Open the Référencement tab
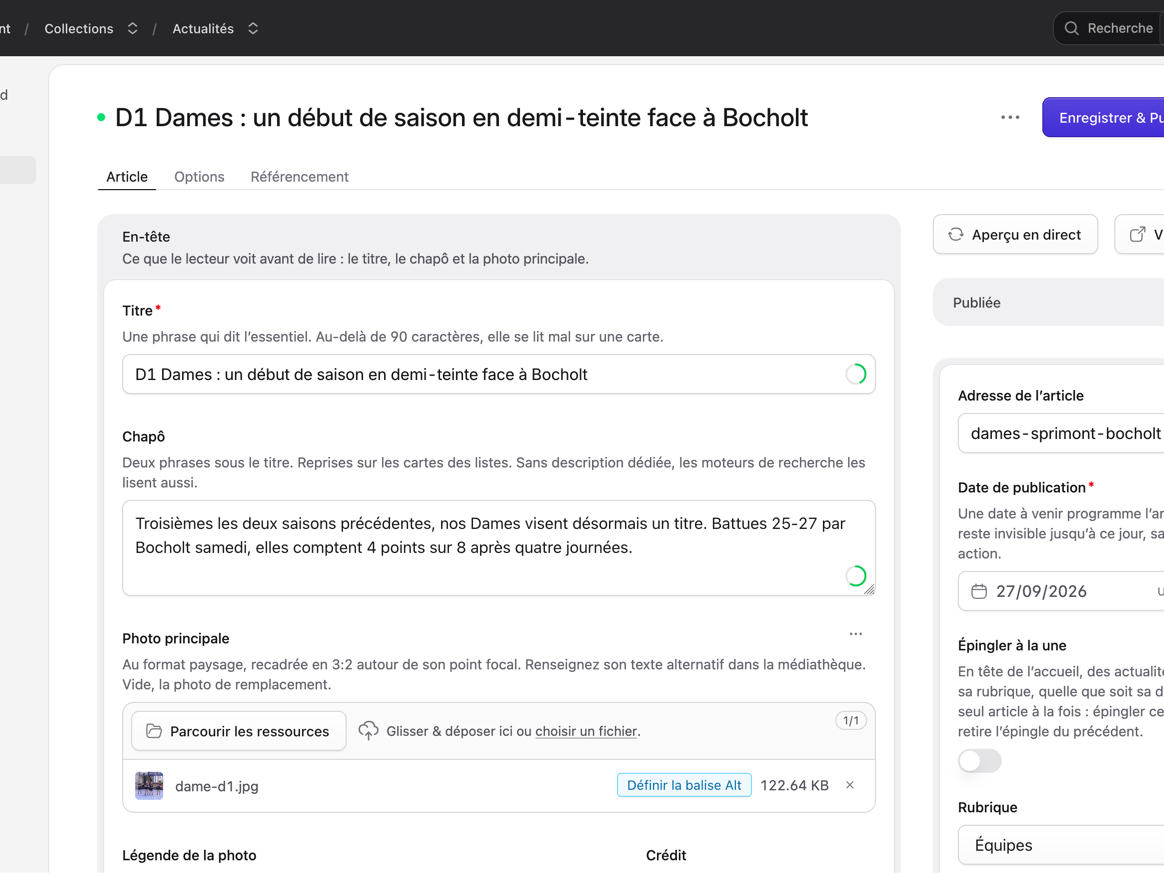1164x873 pixels. (299, 177)
